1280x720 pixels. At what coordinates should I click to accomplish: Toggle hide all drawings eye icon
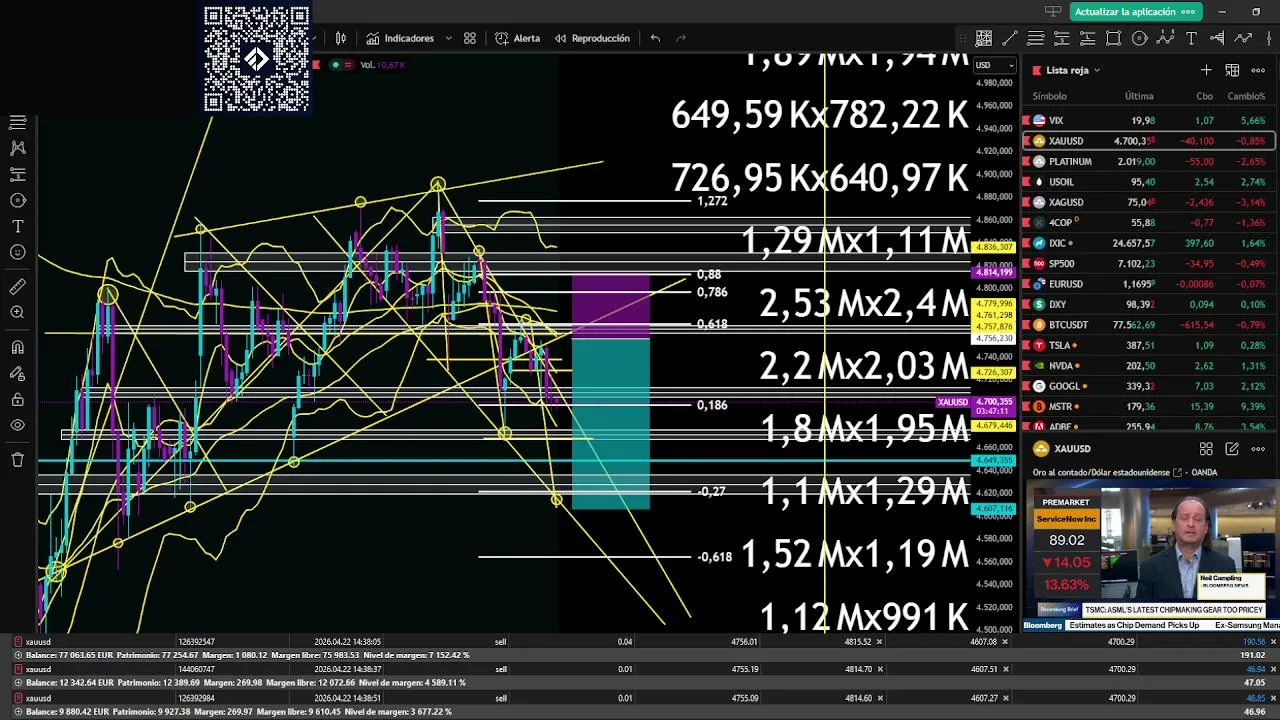pos(17,425)
